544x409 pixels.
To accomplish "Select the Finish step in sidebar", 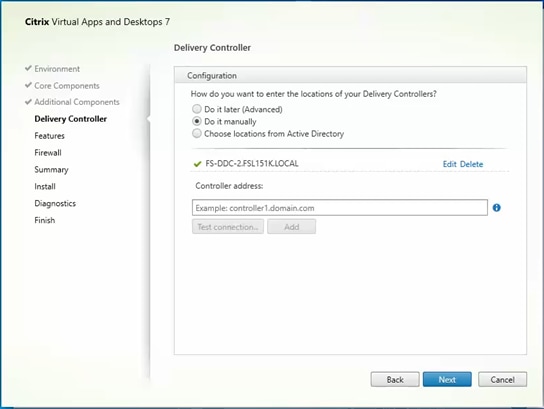I will click(44, 220).
